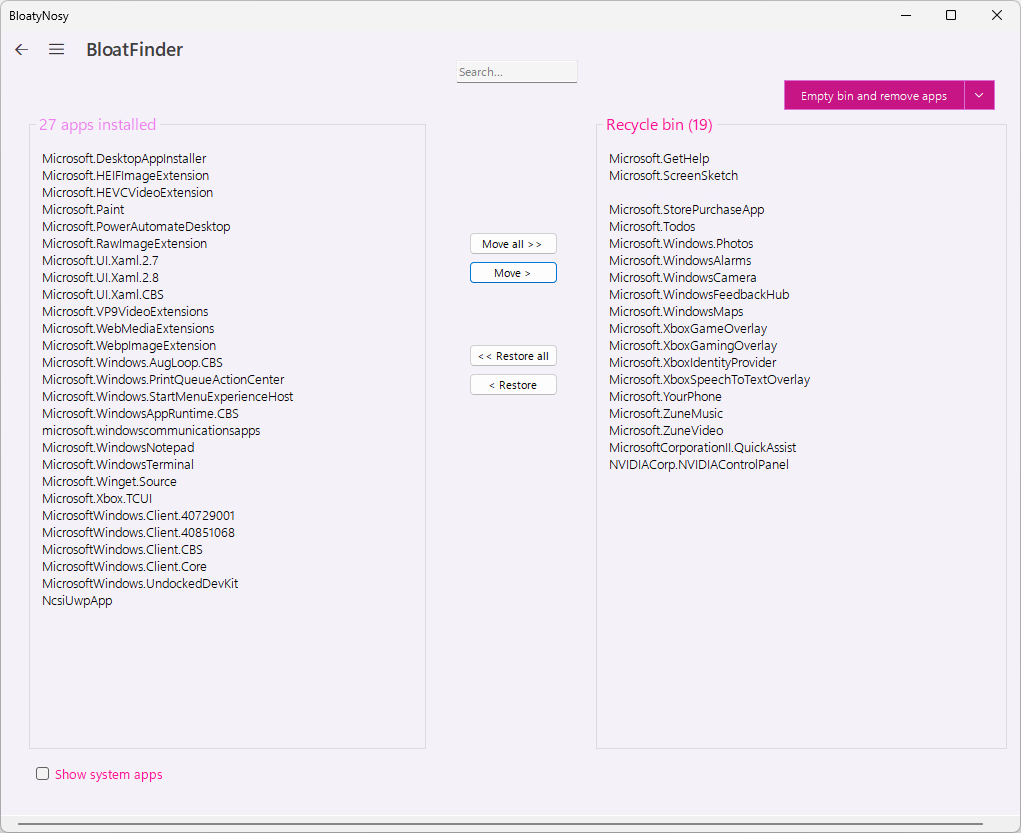Select Microsoft.YourPhone in recycle bin
The image size is (1021, 833).
665,396
